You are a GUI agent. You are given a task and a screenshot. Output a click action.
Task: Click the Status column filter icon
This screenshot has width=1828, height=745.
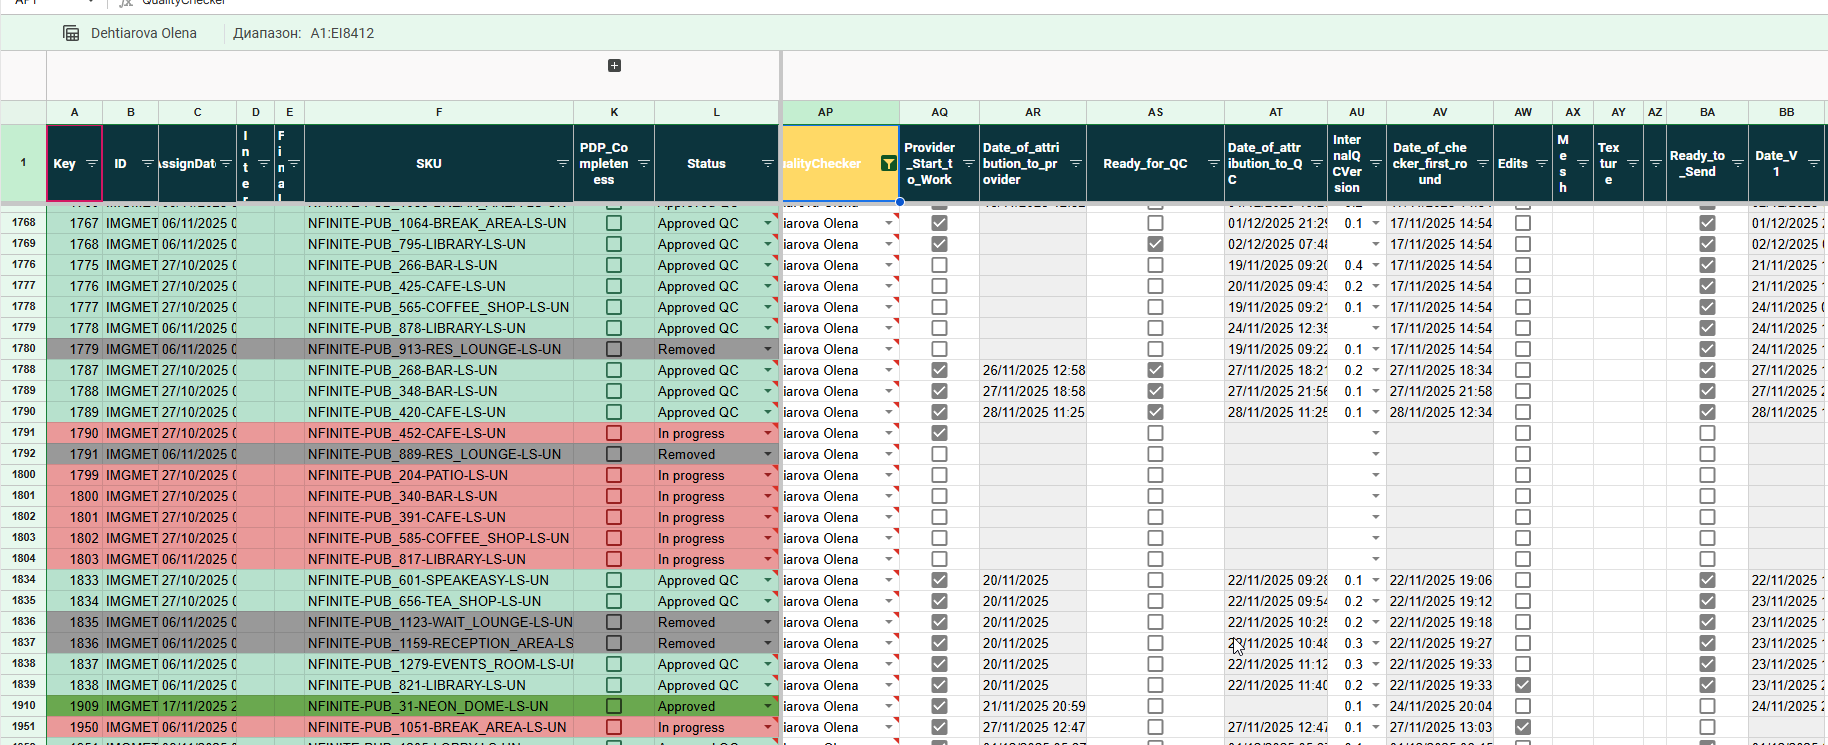tap(767, 164)
